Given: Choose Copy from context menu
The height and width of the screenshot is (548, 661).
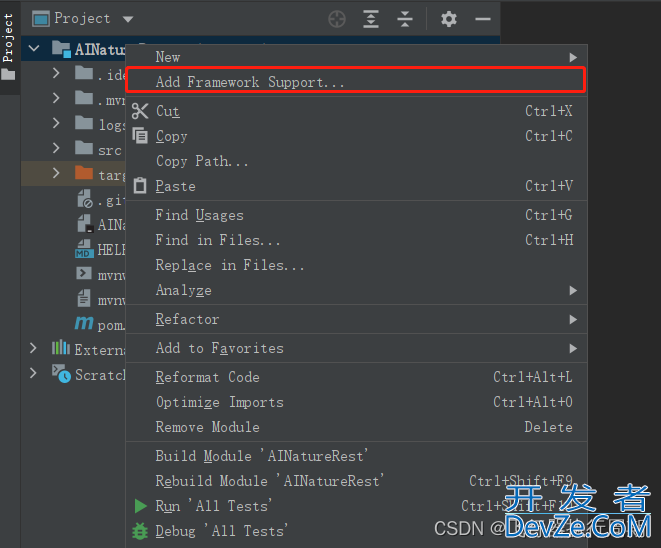Looking at the screenshot, I should point(356,136).
